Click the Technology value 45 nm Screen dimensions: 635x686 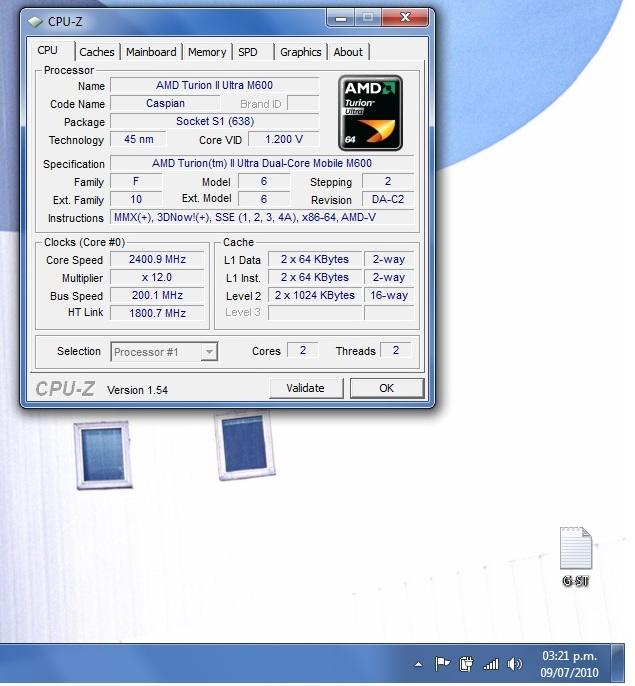[x=138, y=139]
